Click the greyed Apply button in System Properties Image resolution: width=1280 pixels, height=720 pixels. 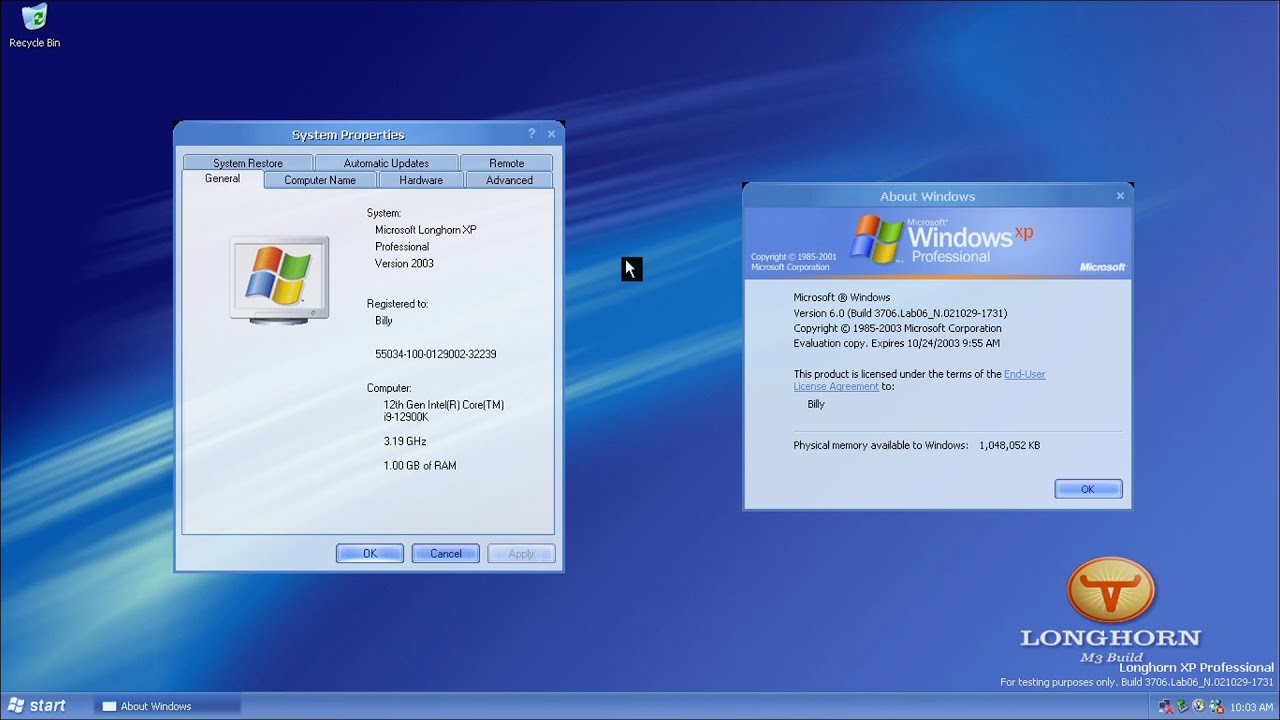[521, 554]
